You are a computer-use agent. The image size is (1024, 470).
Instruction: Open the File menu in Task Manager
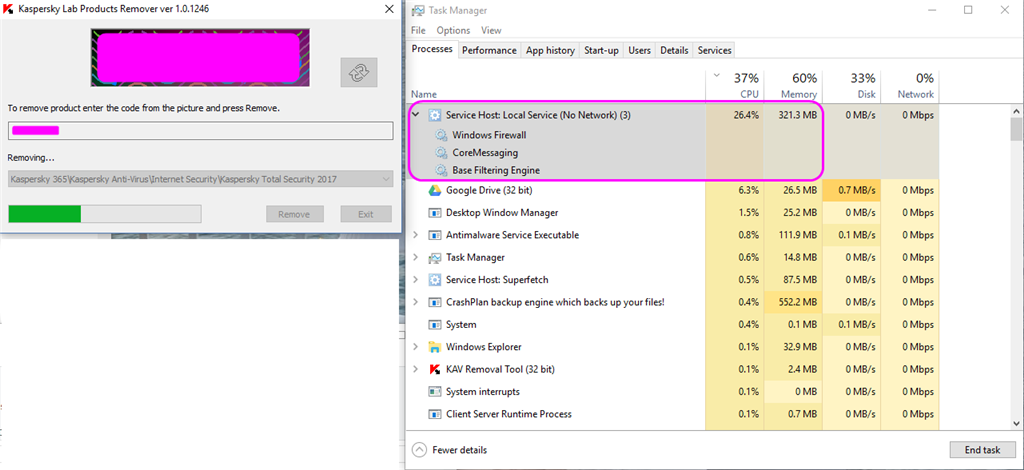pos(419,30)
